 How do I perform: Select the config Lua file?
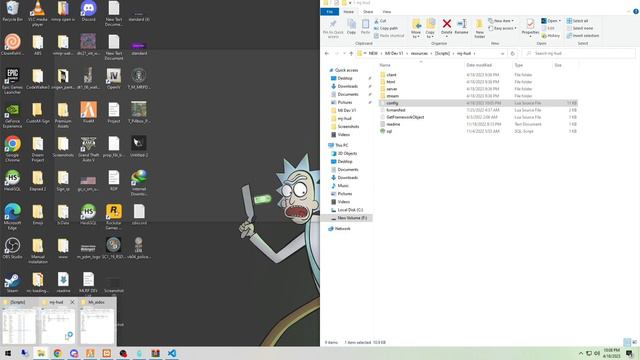pyautogui.click(x=478, y=103)
